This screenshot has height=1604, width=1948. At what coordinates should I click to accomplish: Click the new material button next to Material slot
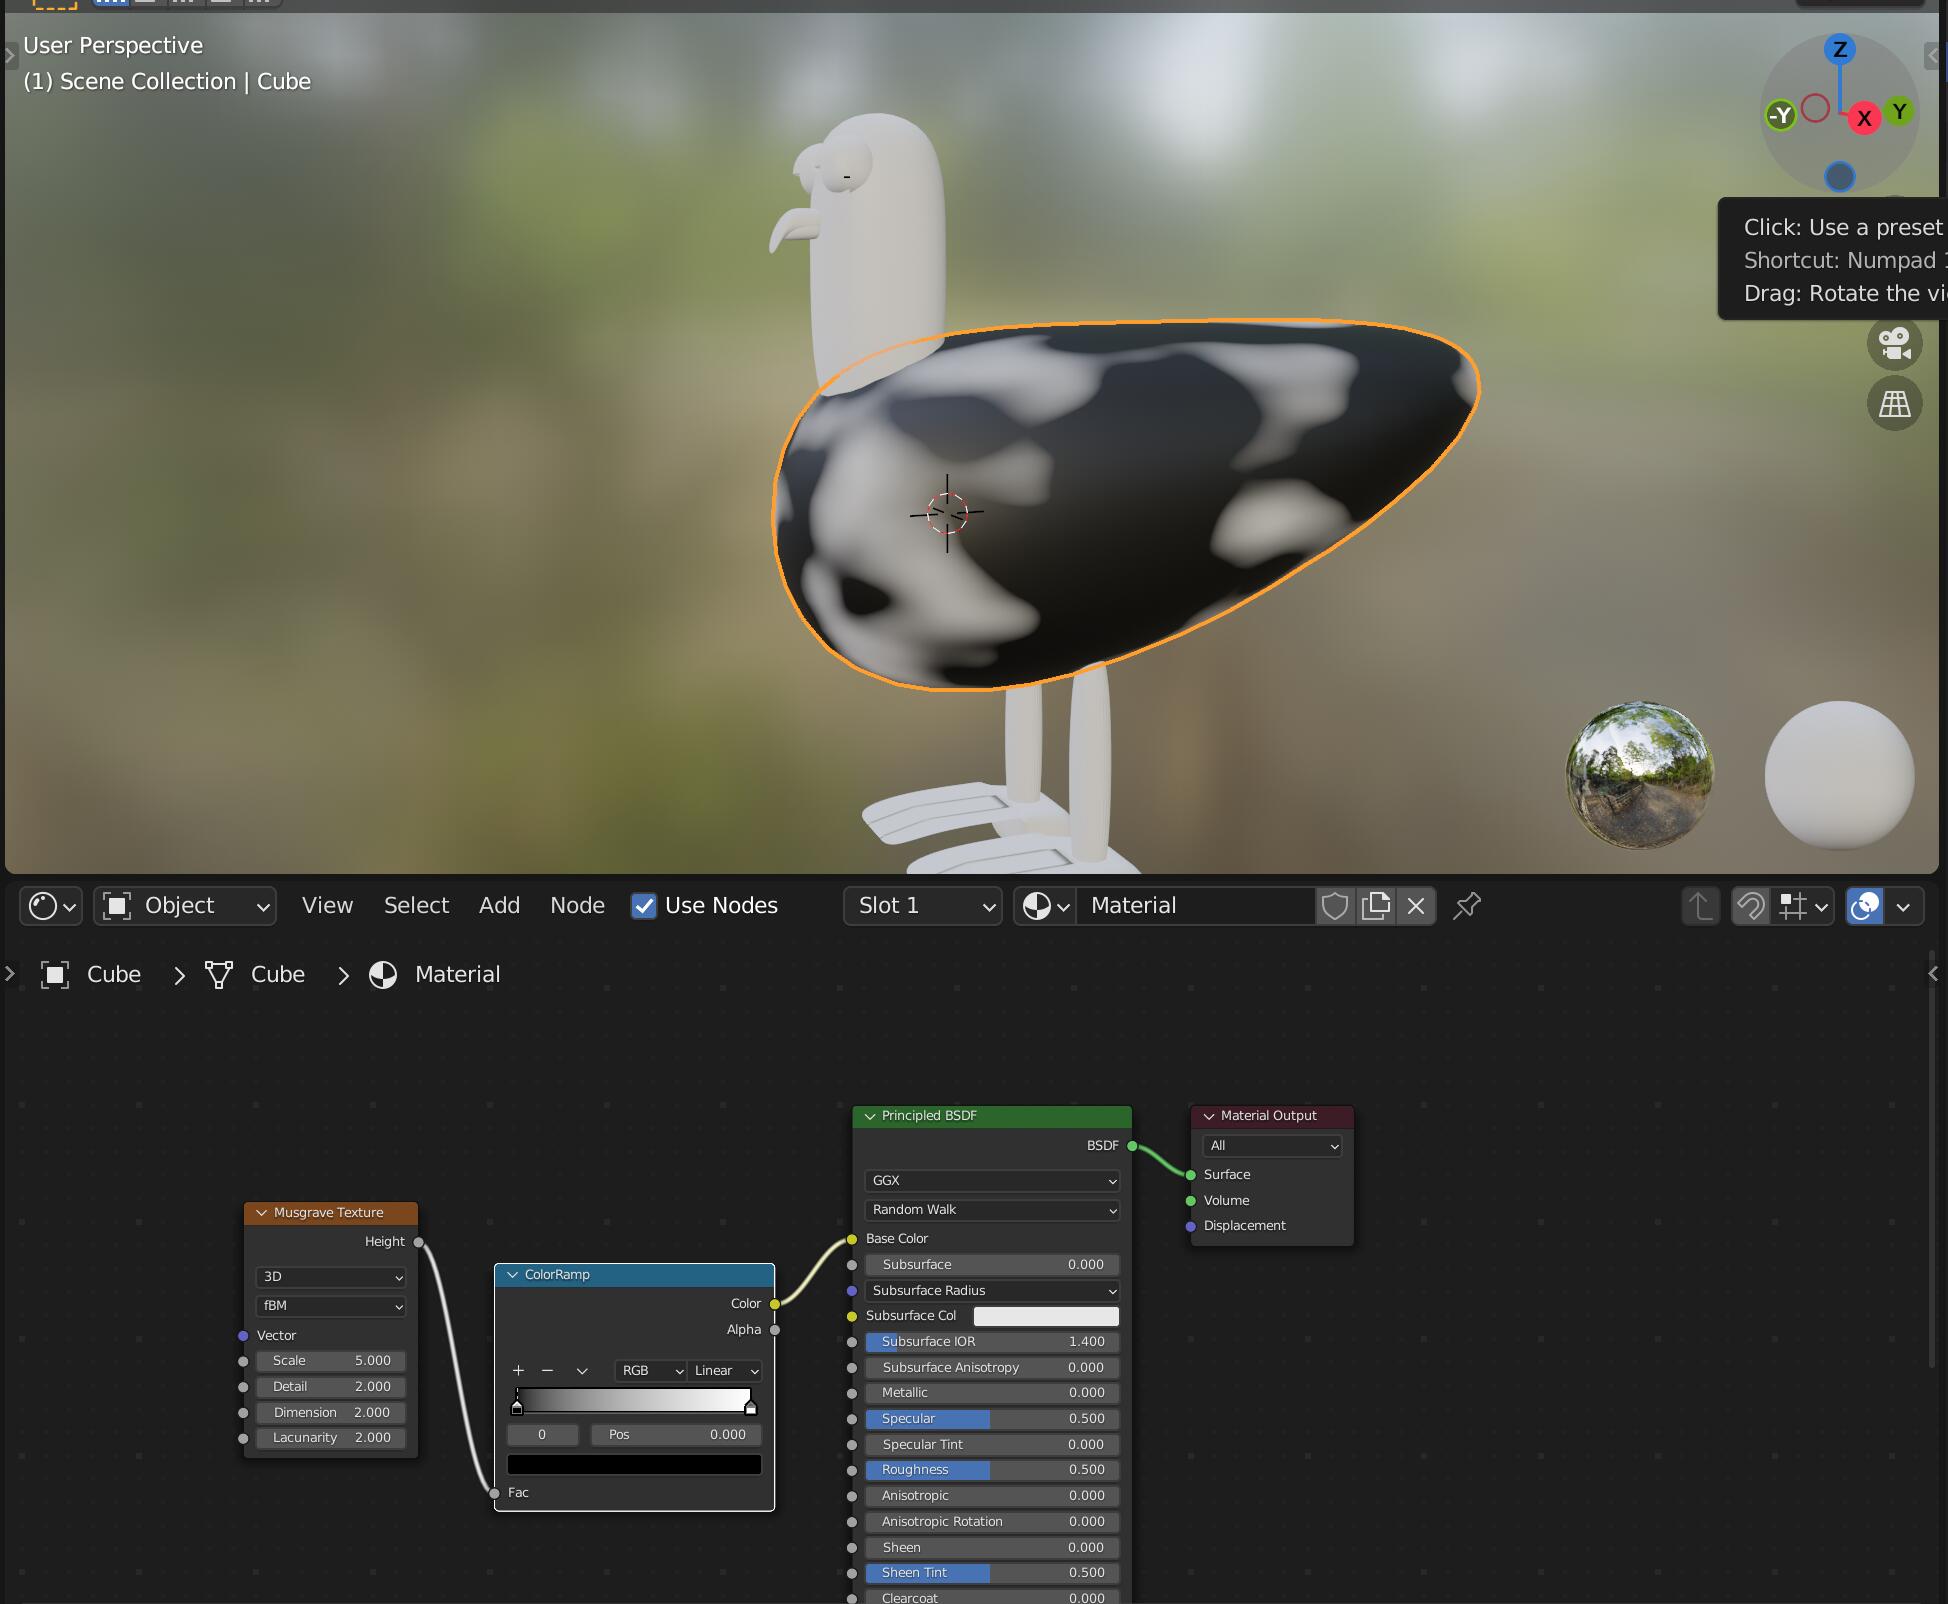click(x=1377, y=905)
